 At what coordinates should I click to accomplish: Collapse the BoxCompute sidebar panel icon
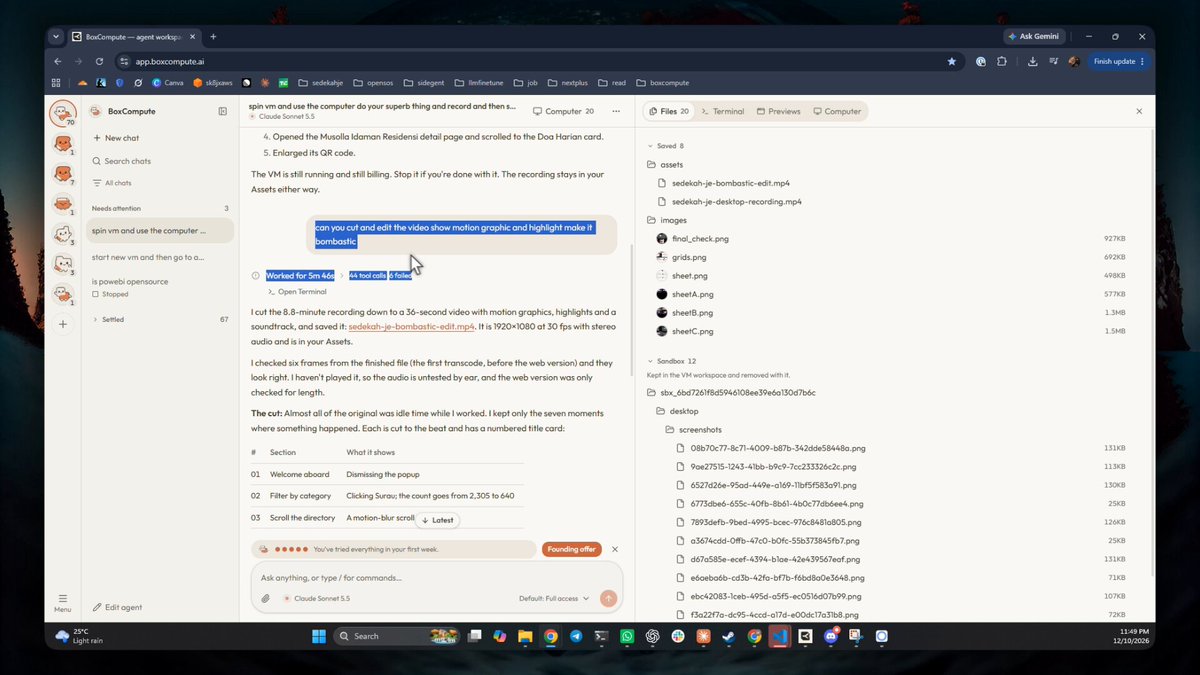pyautogui.click(x=223, y=111)
